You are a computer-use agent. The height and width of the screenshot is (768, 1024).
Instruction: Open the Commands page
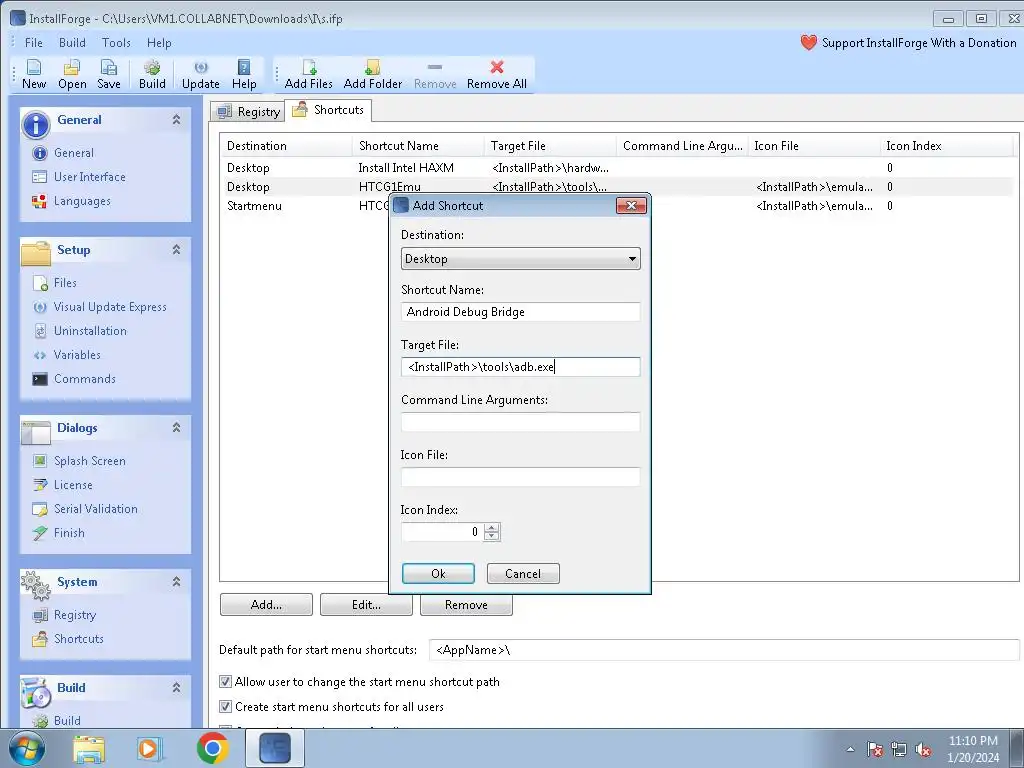(x=85, y=379)
